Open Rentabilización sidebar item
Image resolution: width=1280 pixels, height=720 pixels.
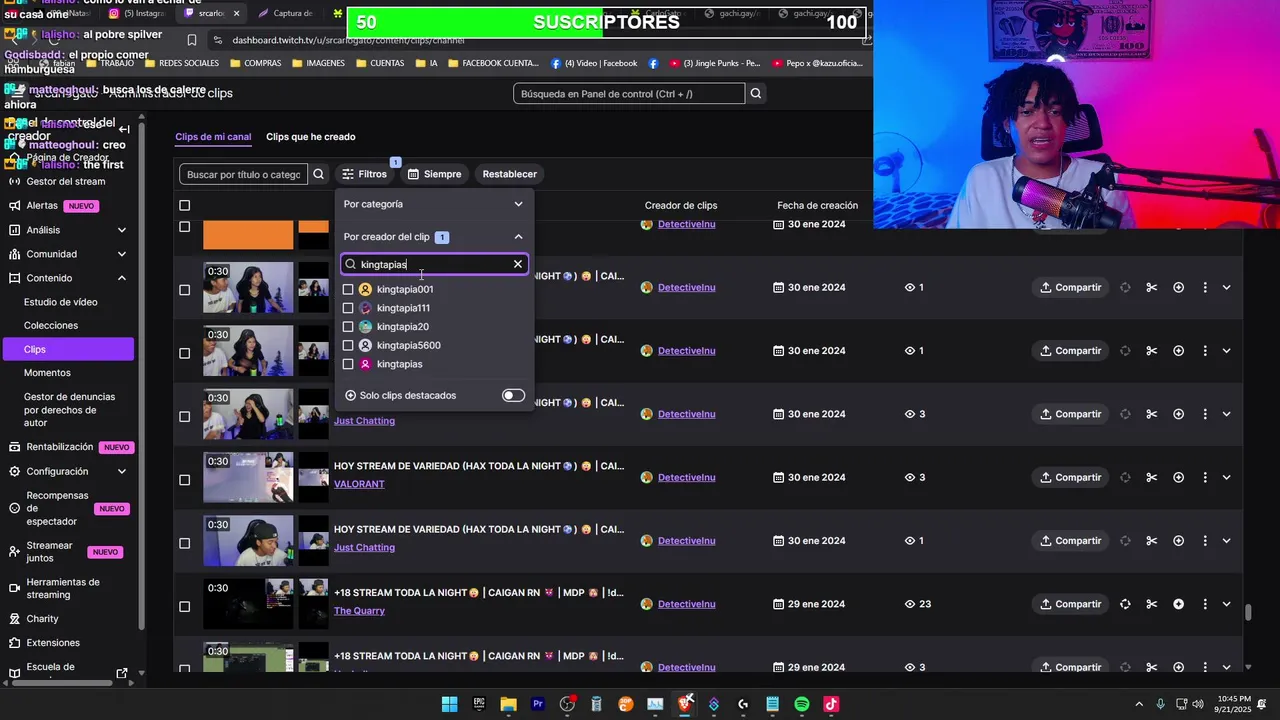click(59, 447)
